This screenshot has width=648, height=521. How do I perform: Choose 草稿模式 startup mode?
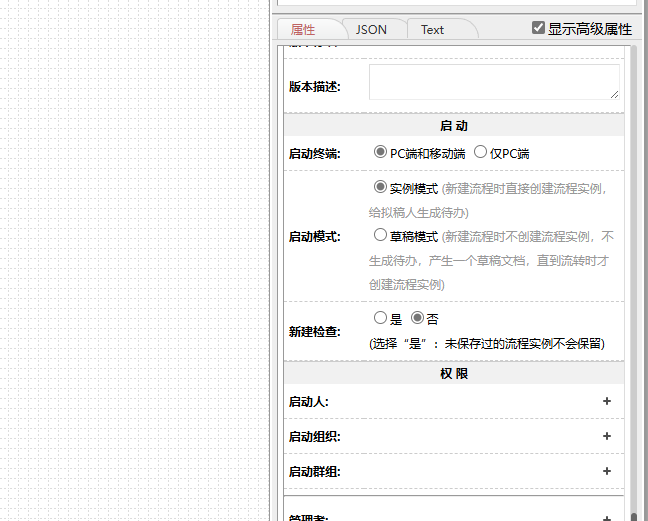pos(380,236)
